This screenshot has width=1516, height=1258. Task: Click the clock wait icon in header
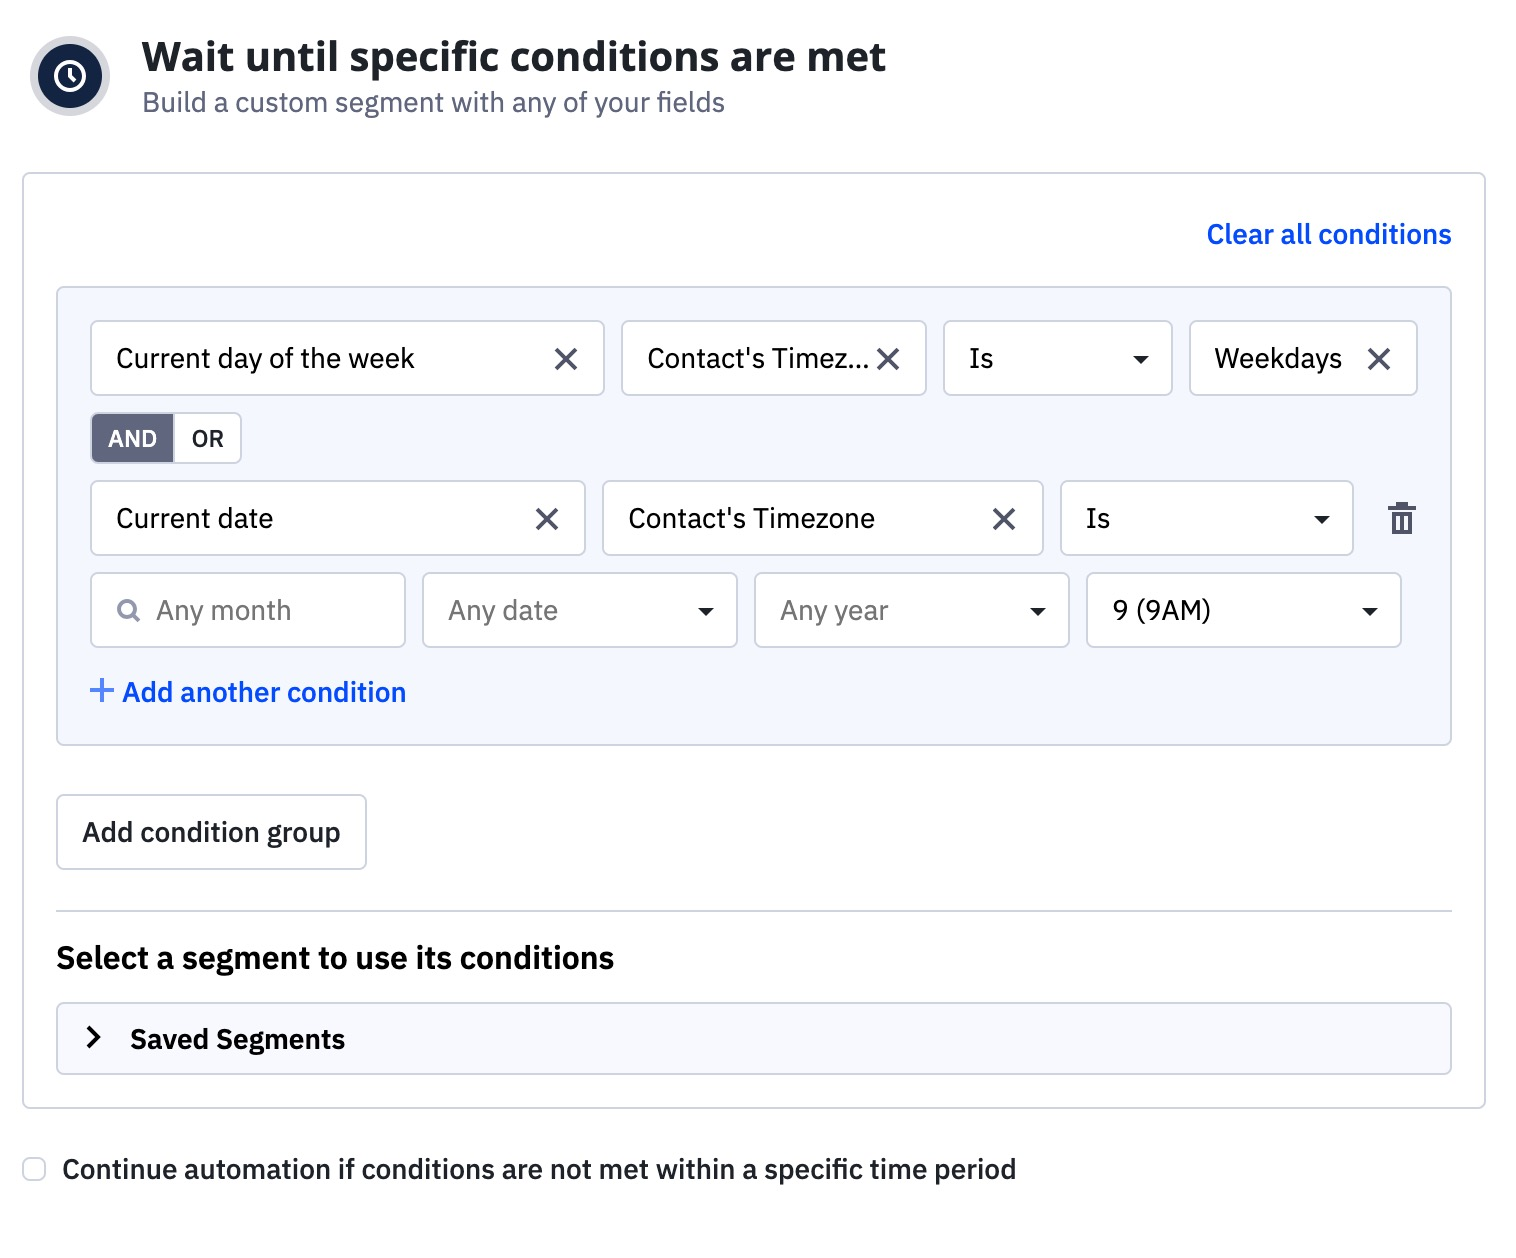(x=69, y=76)
